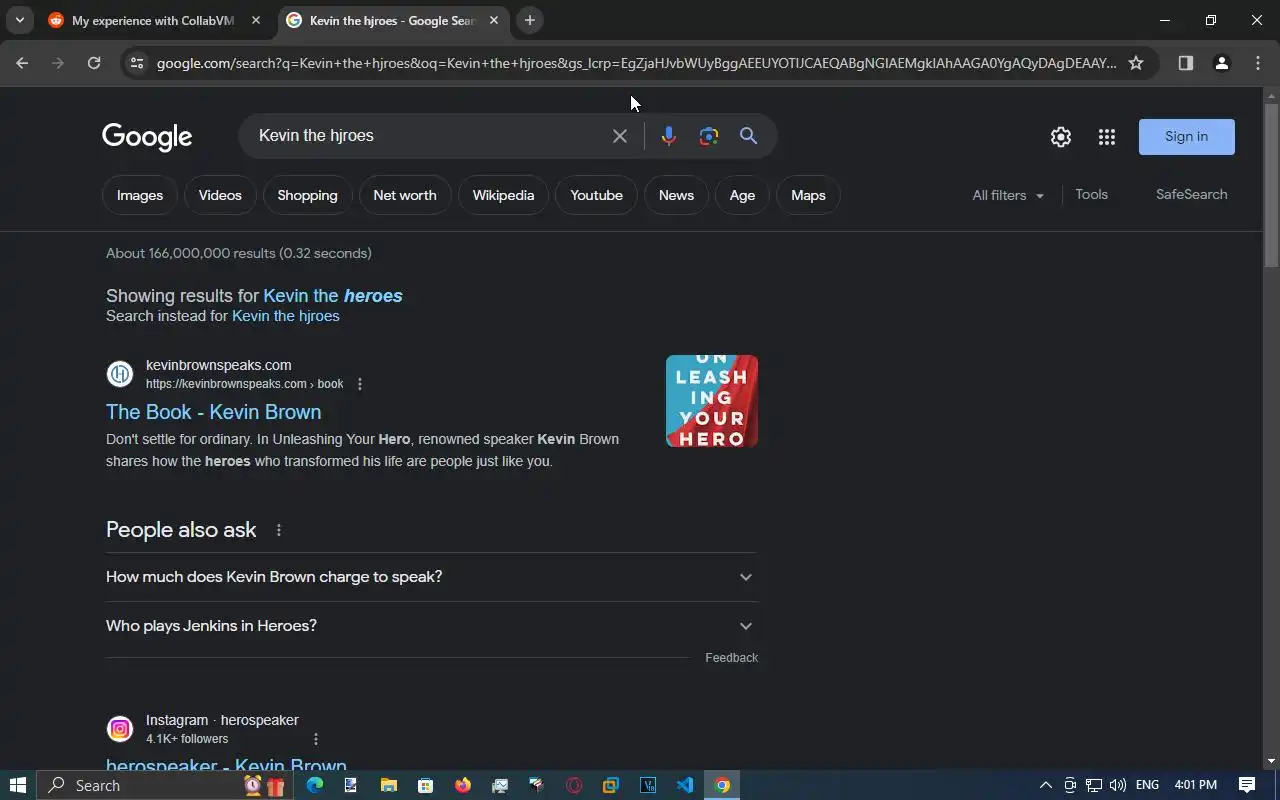Filter results by News
This screenshot has height=800, width=1280.
coord(676,195)
